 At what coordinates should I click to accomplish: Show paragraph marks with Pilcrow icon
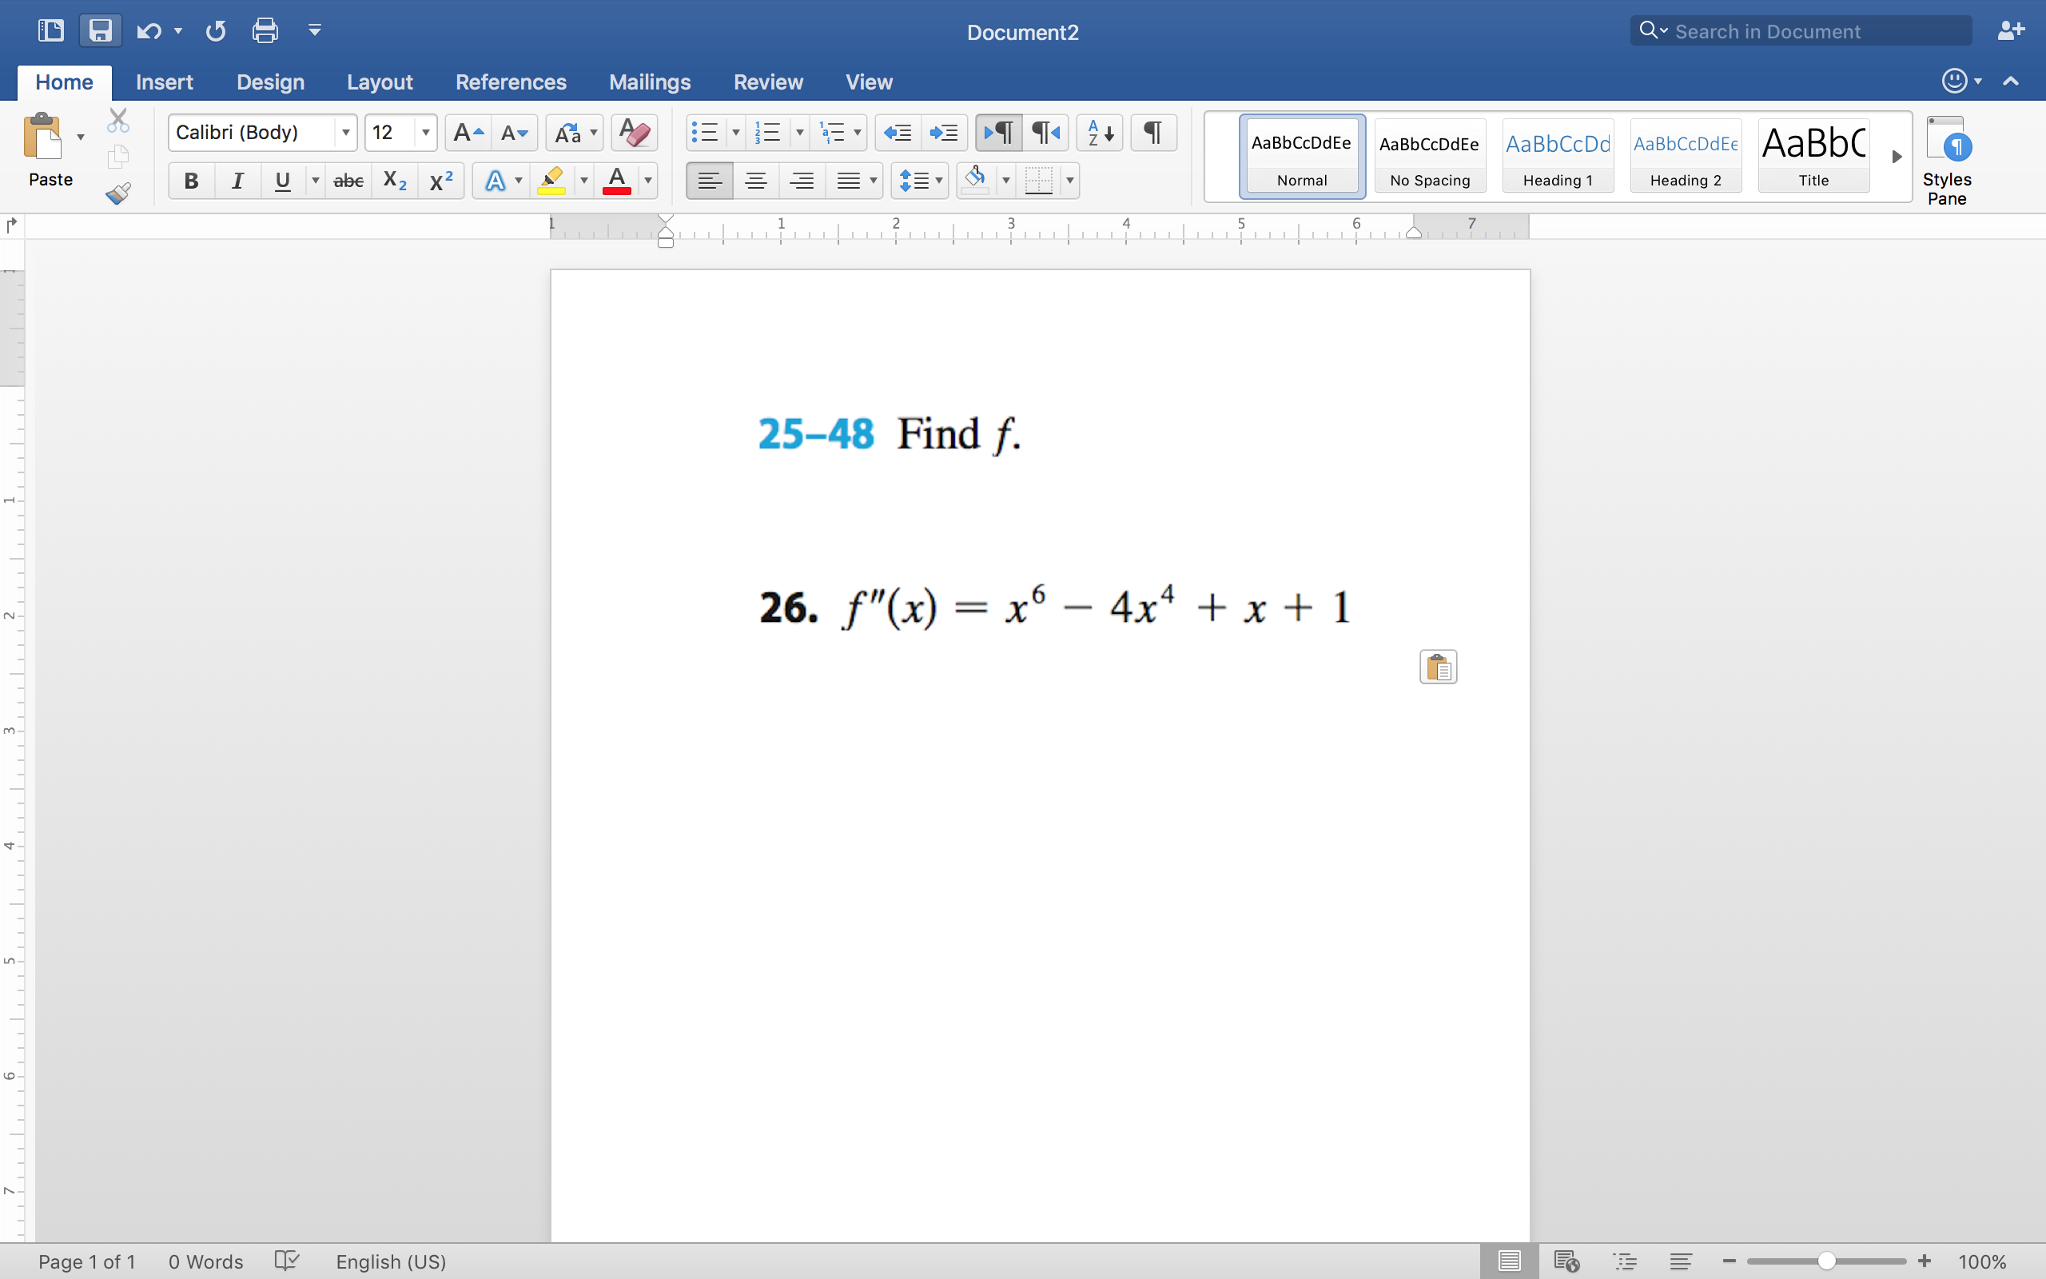click(1152, 132)
